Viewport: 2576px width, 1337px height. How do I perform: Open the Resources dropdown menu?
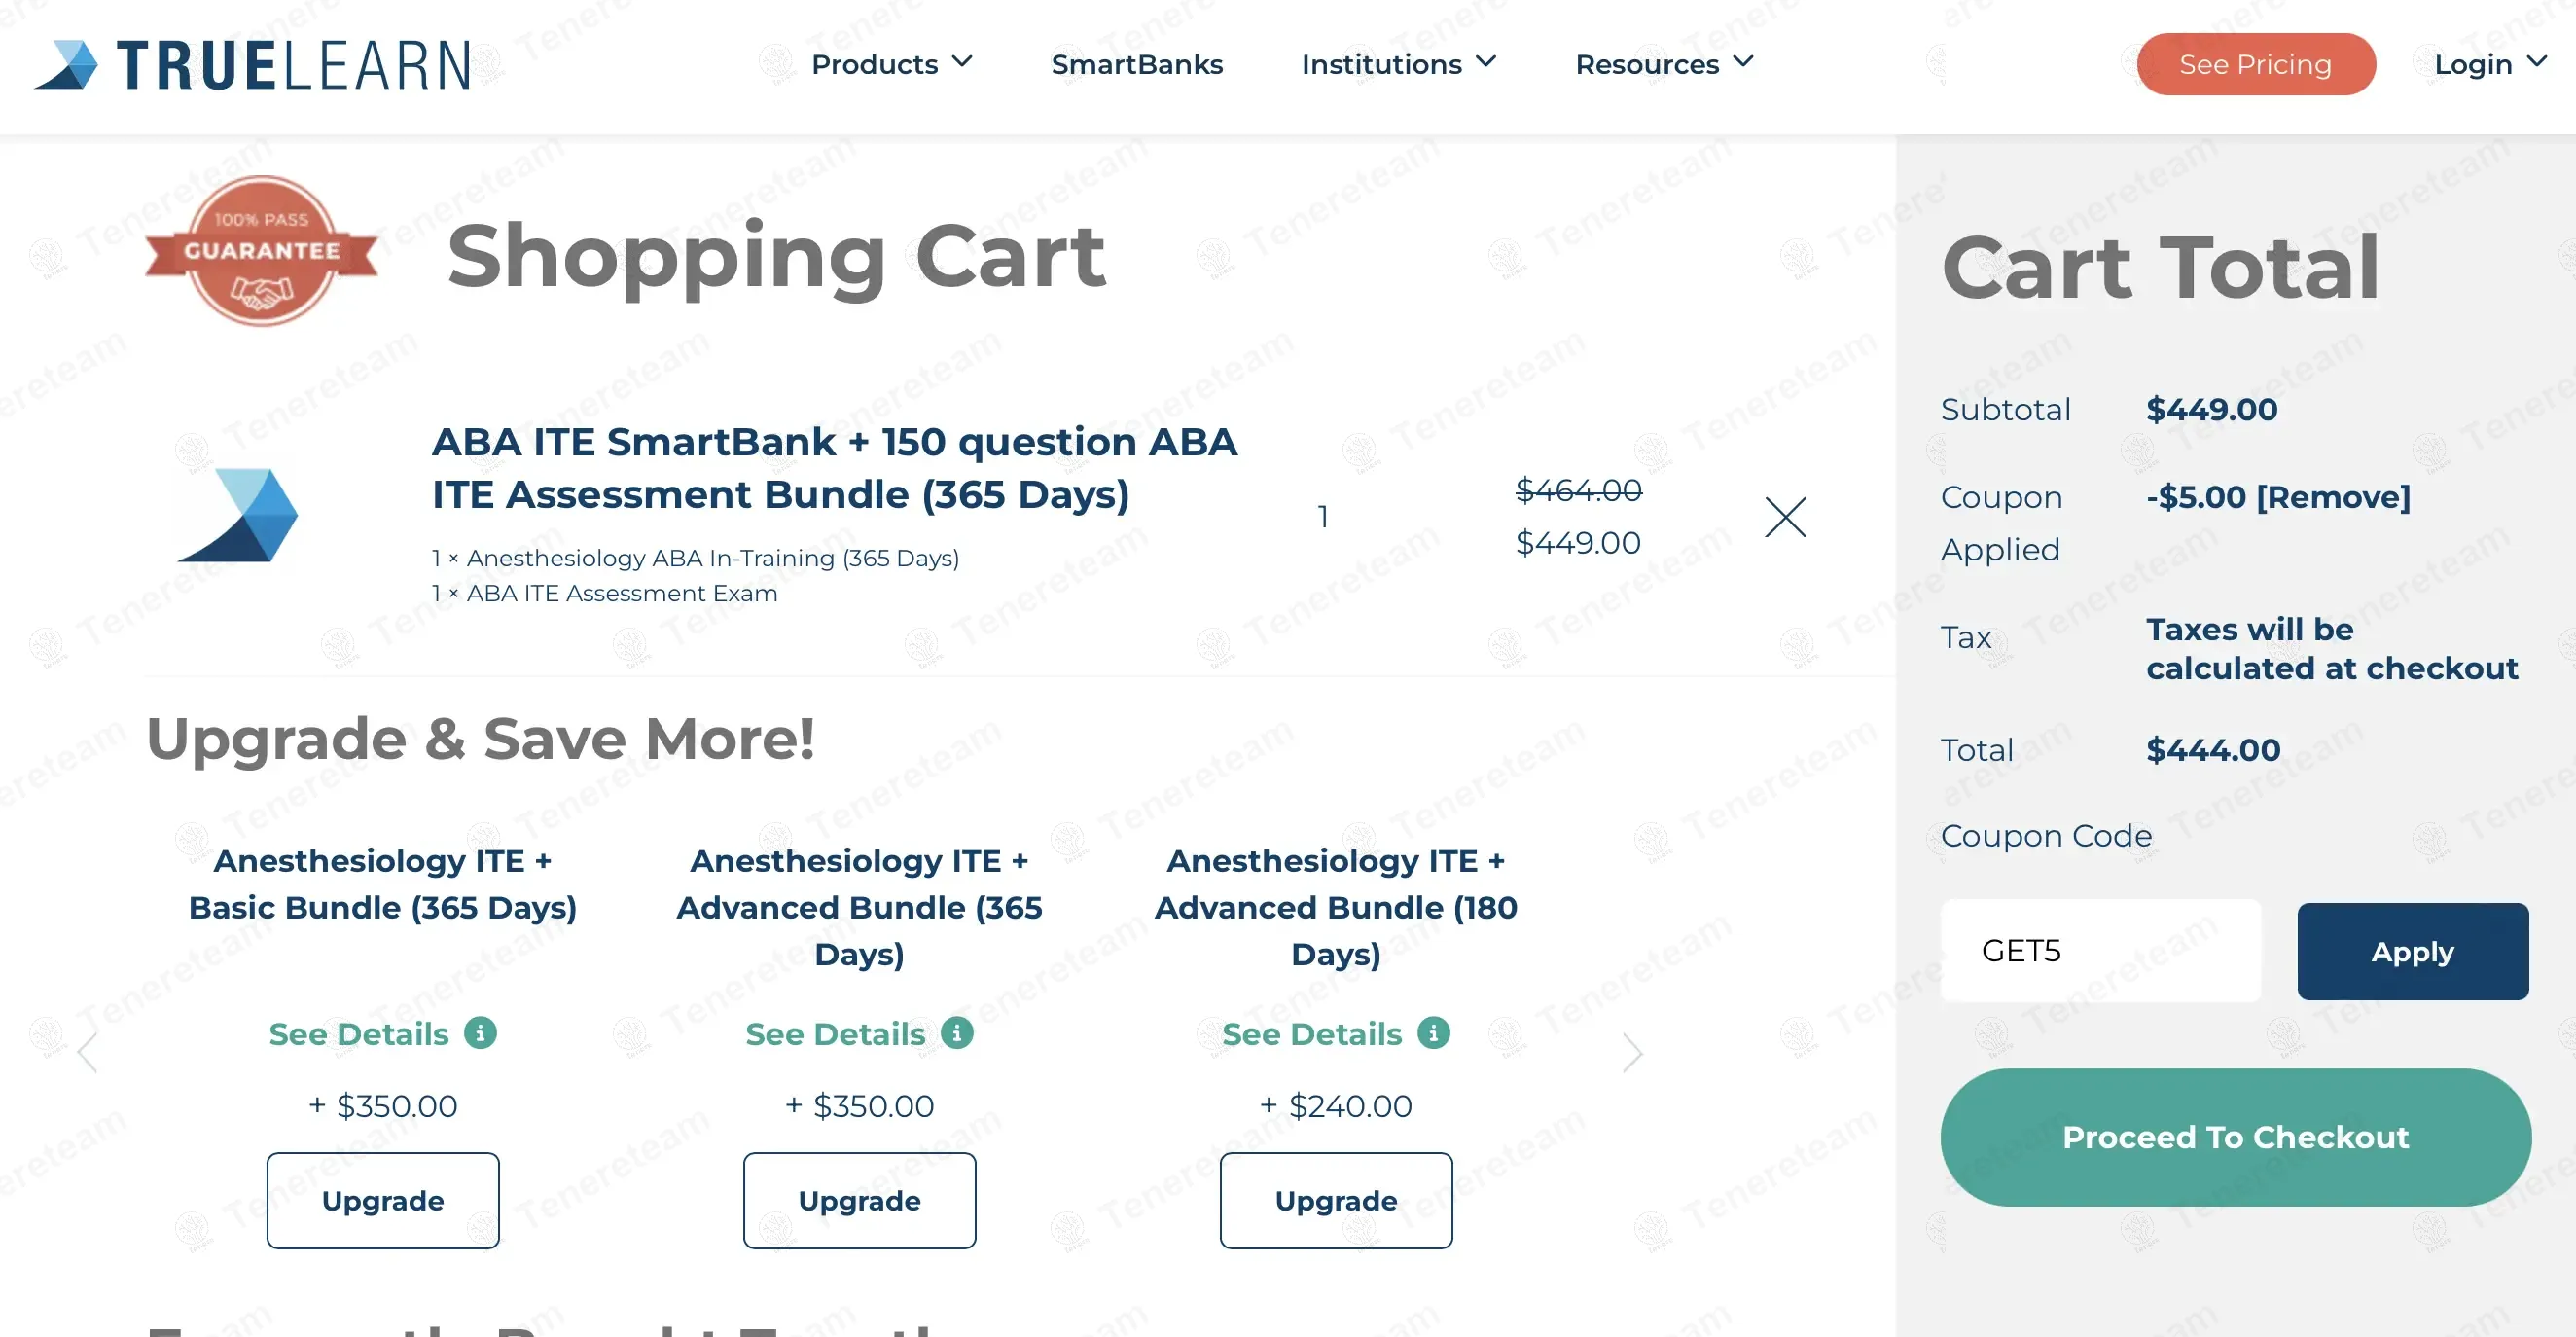1664,64
